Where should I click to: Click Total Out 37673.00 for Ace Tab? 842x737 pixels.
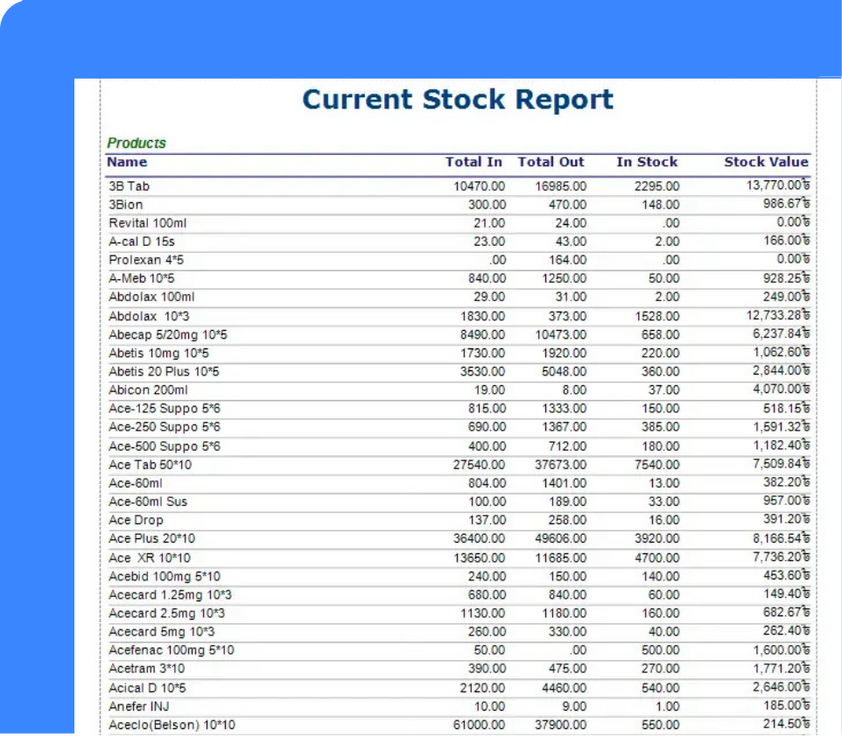561,465
